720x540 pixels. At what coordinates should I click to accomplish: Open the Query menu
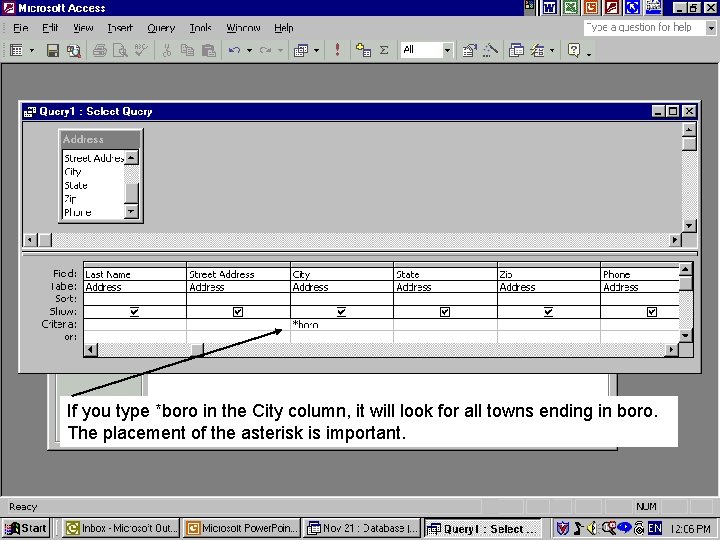(x=161, y=28)
